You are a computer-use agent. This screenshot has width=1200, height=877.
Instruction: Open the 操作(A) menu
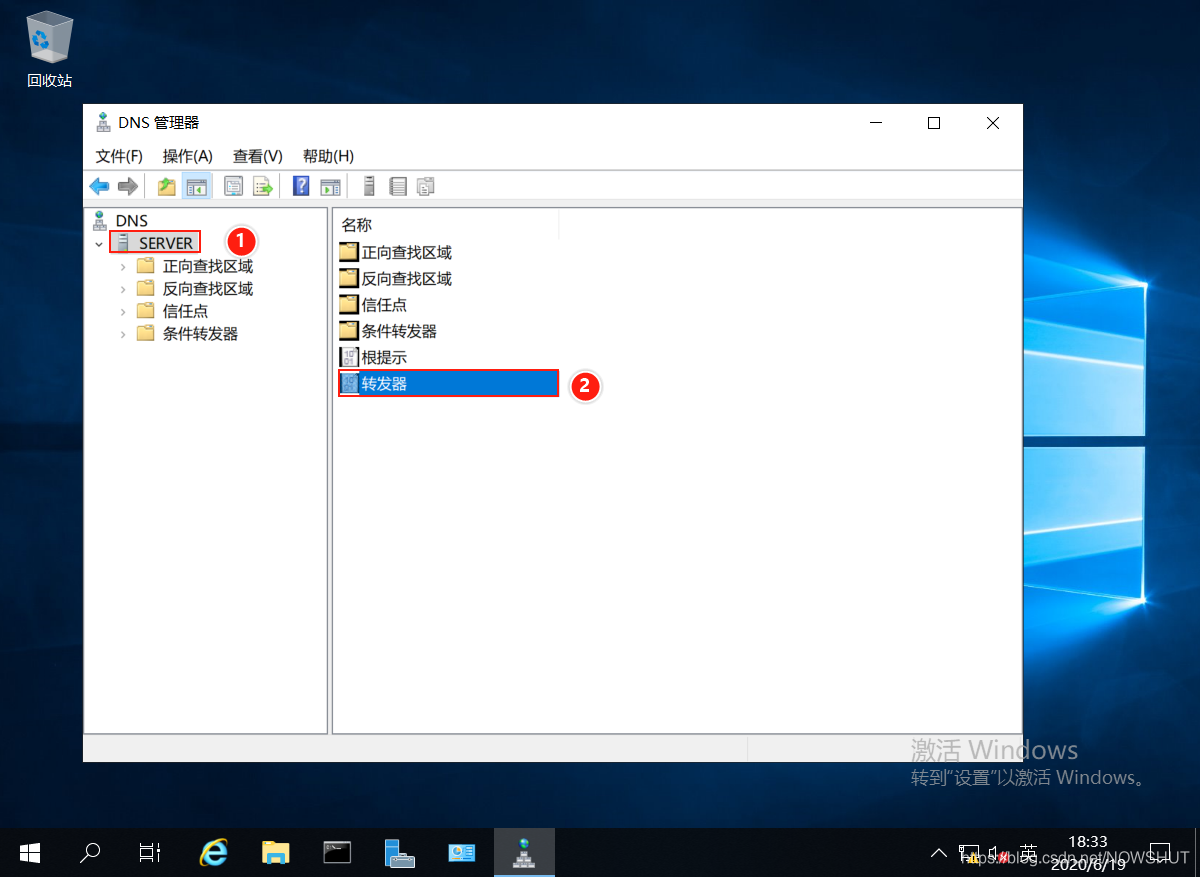point(188,156)
